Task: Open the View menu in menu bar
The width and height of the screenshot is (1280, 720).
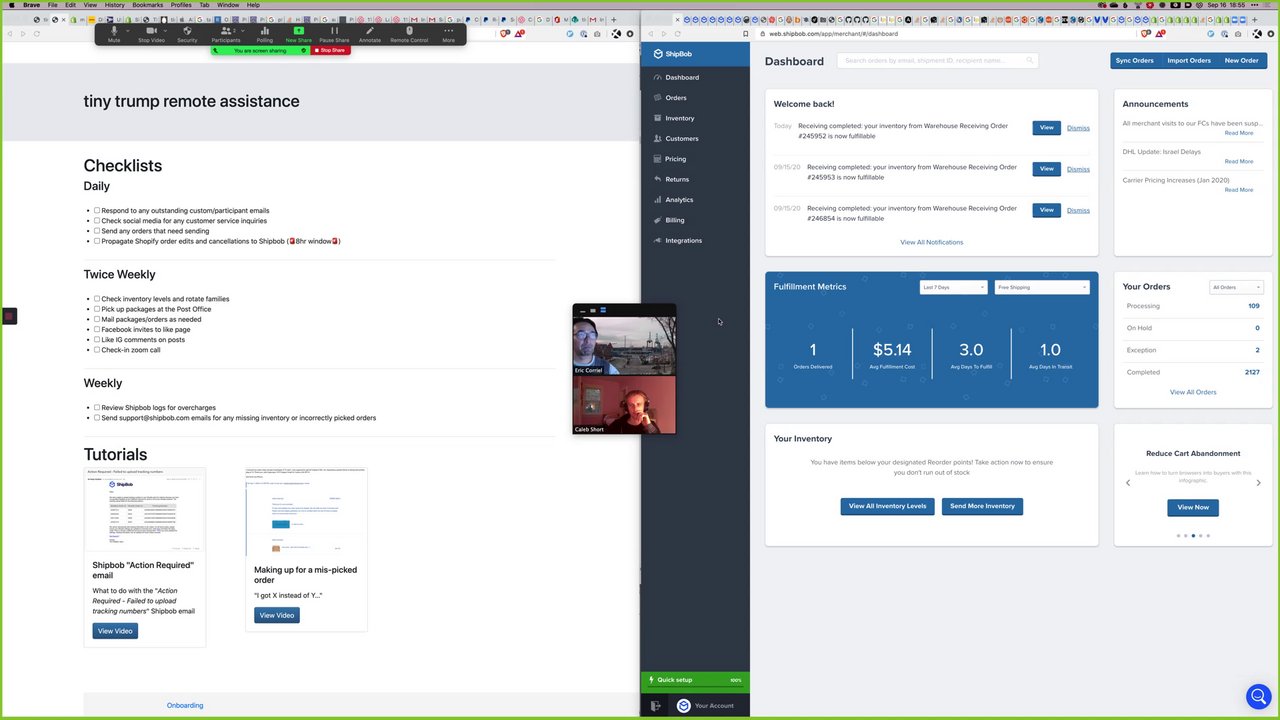Action: pyautogui.click(x=90, y=5)
